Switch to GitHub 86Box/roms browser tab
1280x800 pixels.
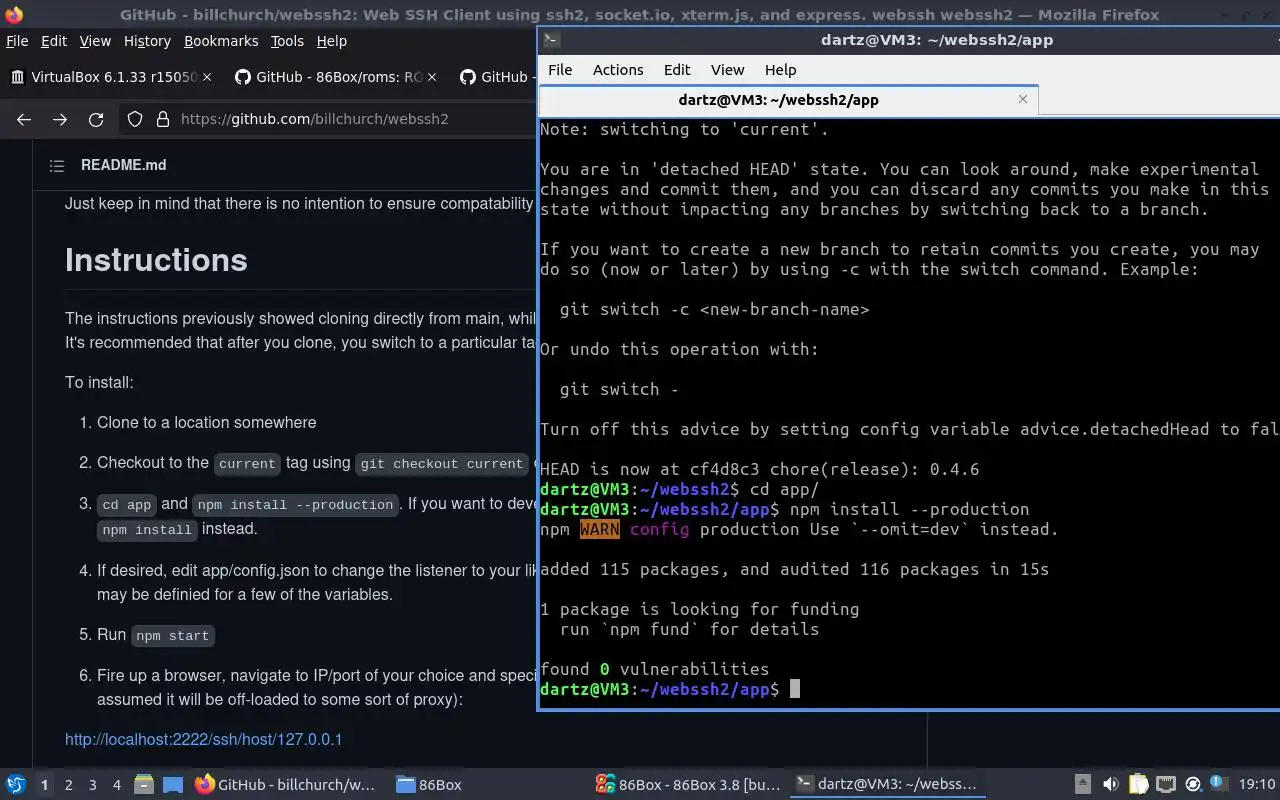[x=336, y=77]
